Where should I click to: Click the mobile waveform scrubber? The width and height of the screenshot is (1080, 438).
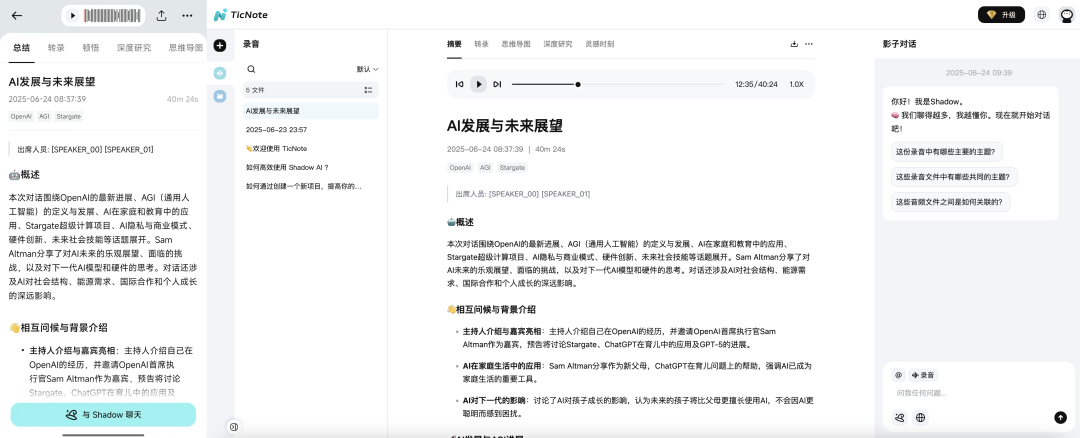110,15
